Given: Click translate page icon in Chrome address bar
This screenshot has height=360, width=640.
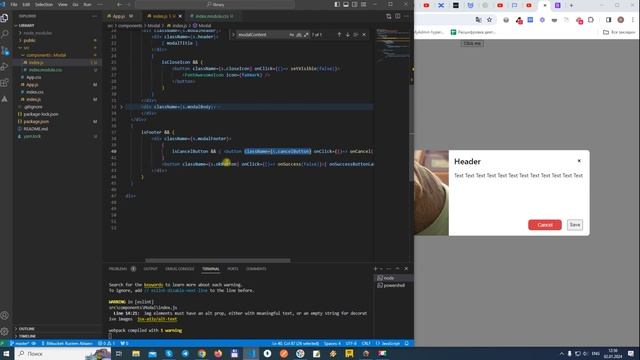Looking at the screenshot, I should (x=478, y=20).
